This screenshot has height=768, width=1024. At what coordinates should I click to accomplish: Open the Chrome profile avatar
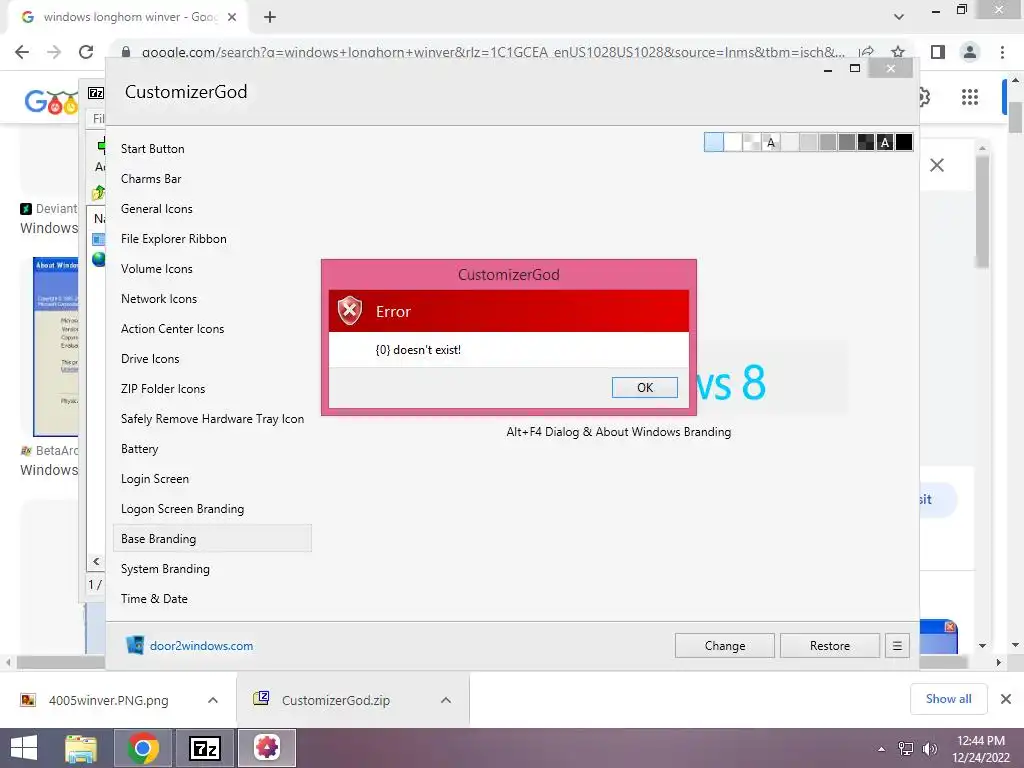click(970, 52)
